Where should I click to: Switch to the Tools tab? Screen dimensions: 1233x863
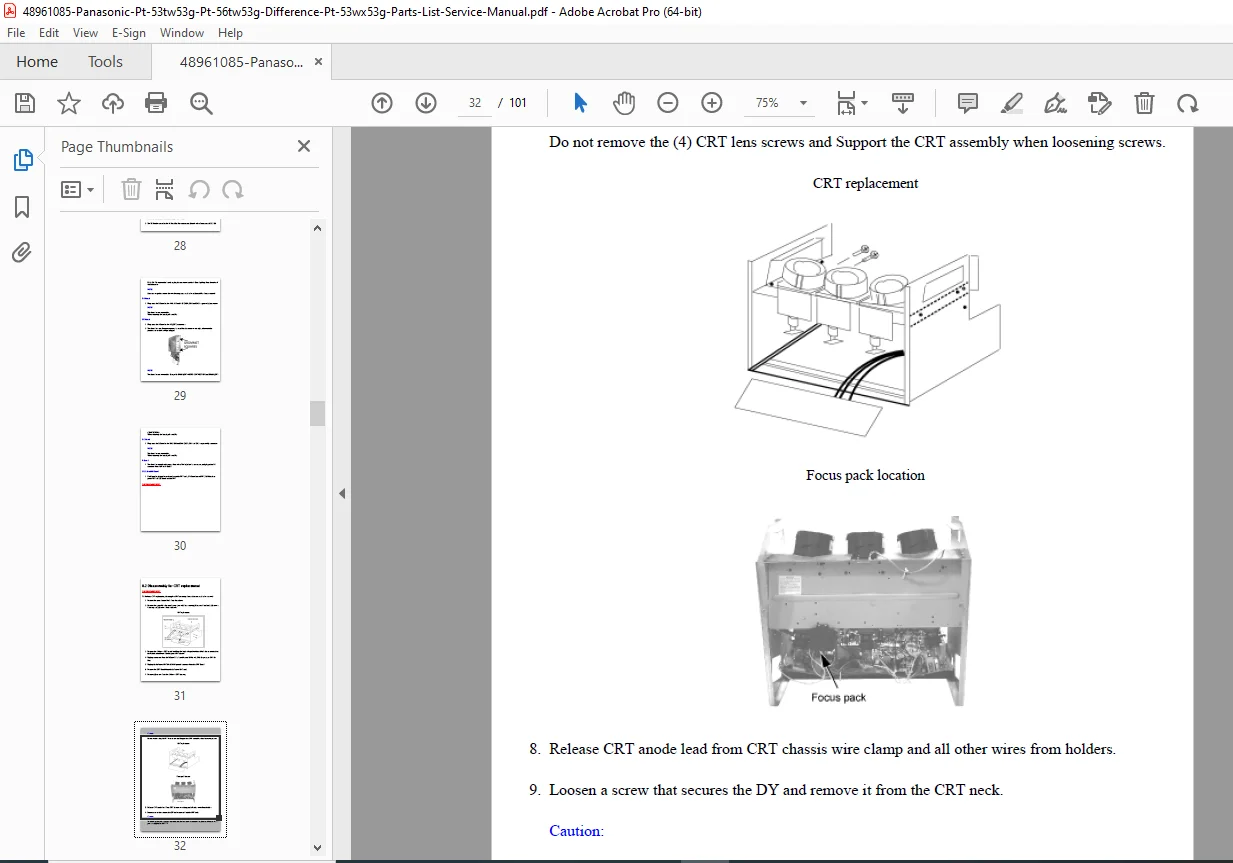click(105, 62)
